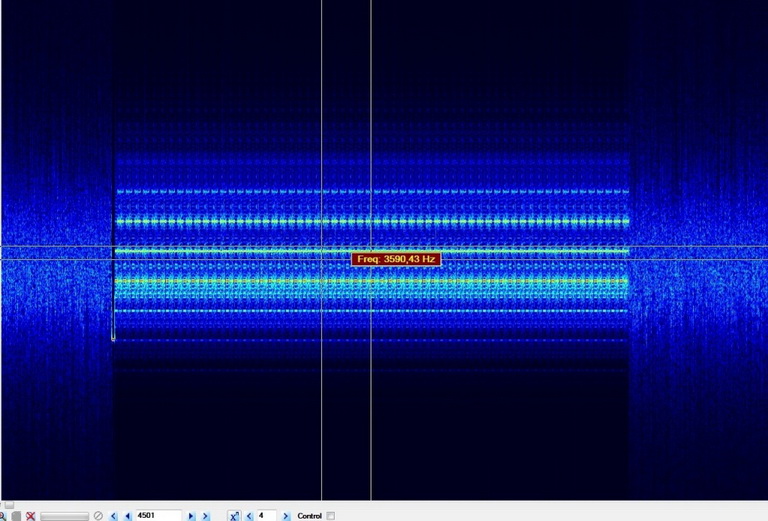768x521 pixels.
Task: Click the Freq: 3590,43 Hz tooltip label
Action: point(396,259)
